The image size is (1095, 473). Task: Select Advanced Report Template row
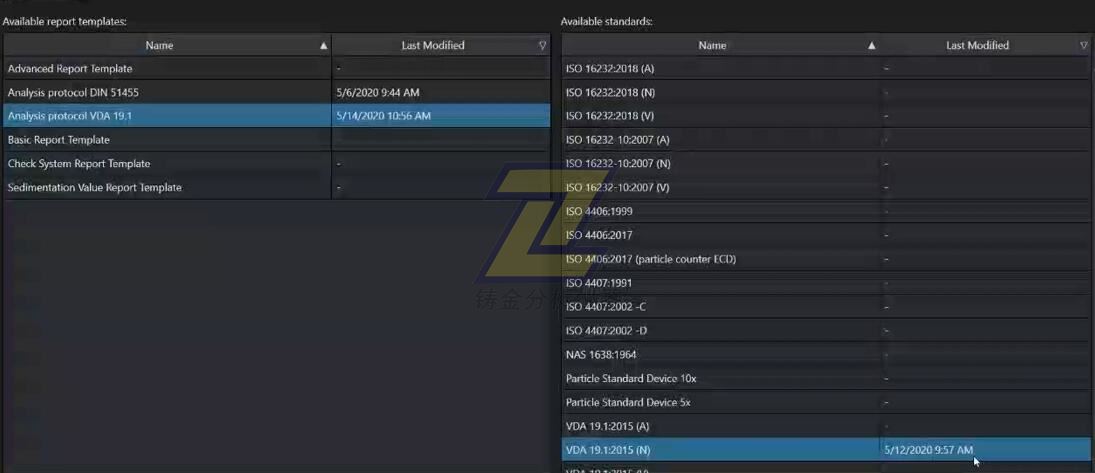[70, 69]
